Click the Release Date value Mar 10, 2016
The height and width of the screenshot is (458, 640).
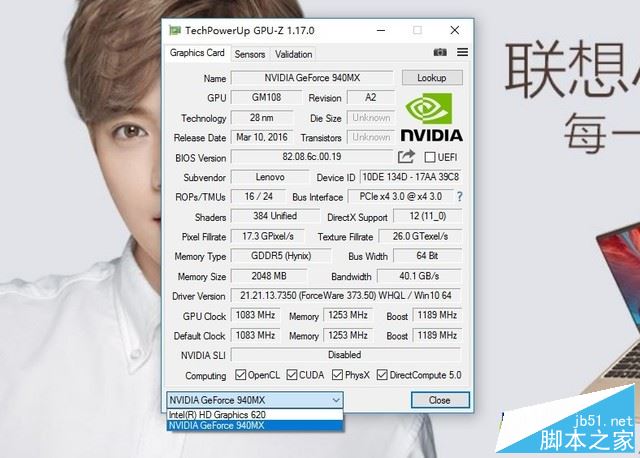point(262,137)
